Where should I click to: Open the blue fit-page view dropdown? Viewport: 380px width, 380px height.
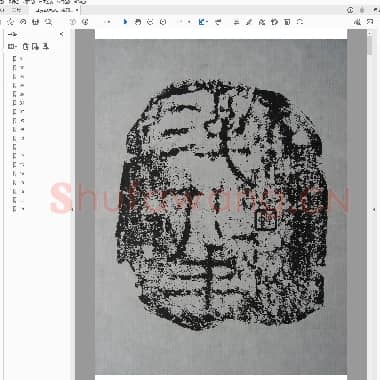203,22
